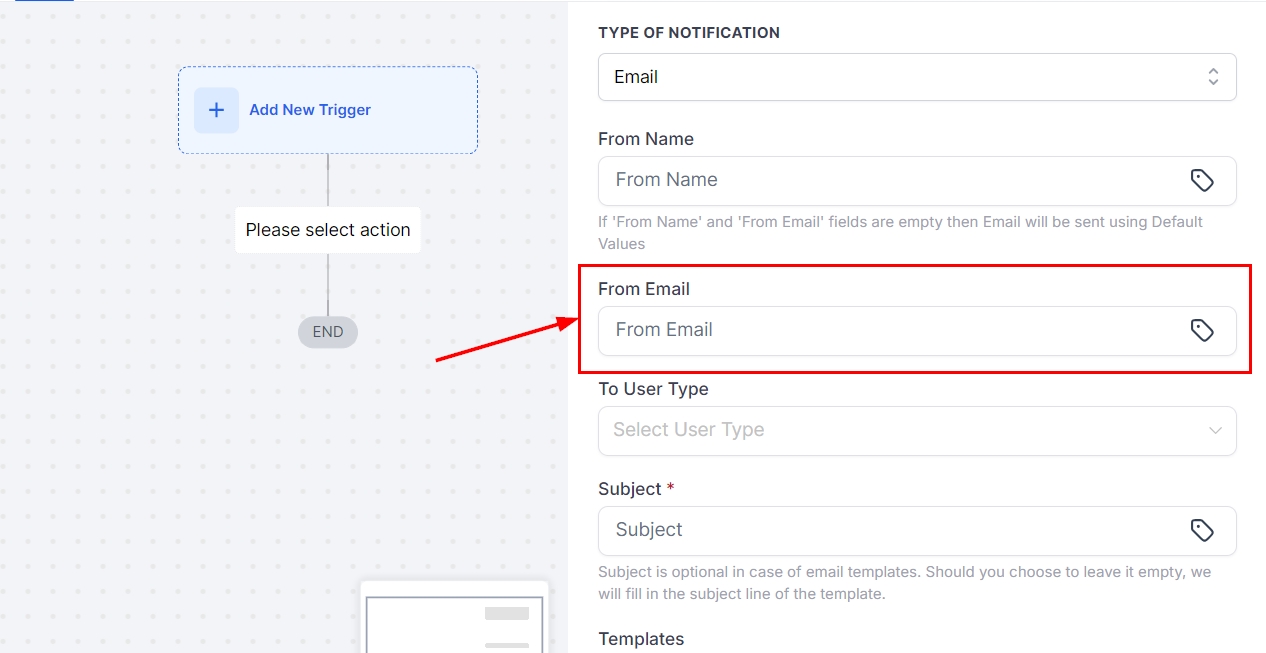The height and width of the screenshot is (653, 1266).
Task: Click the END node in workflow
Action: pyautogui.click(x=328, y=332)
